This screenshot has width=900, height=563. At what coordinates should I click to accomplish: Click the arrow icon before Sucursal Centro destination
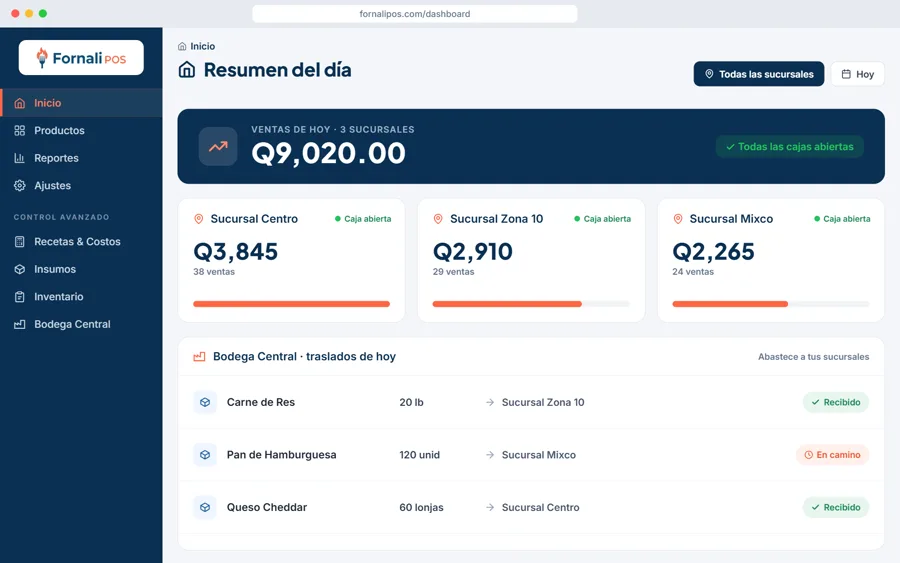tap(490, 508)
